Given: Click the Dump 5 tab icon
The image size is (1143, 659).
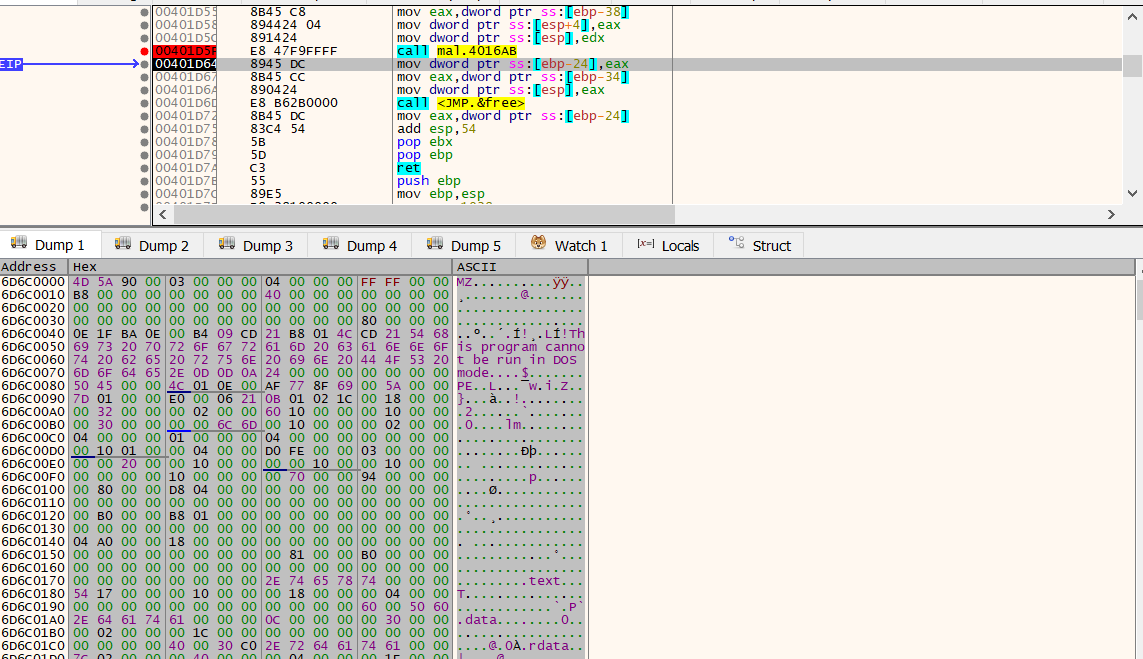Looking at the screenshot, I should [x=435, y=244].
